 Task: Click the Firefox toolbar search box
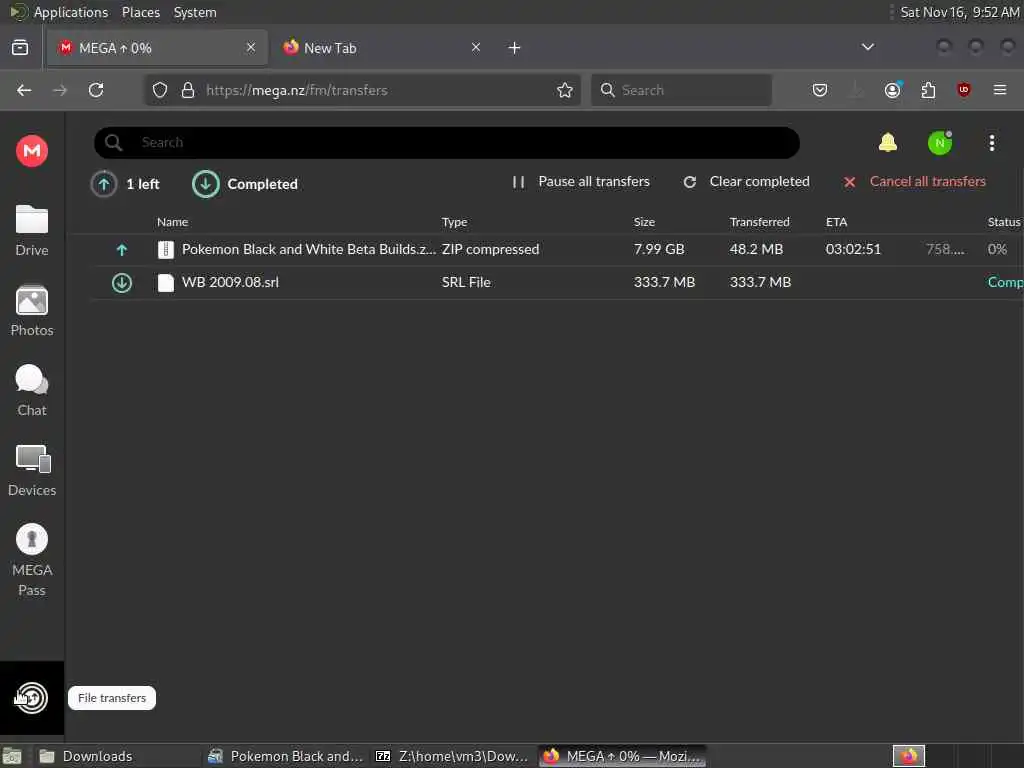tap(681, 90)
